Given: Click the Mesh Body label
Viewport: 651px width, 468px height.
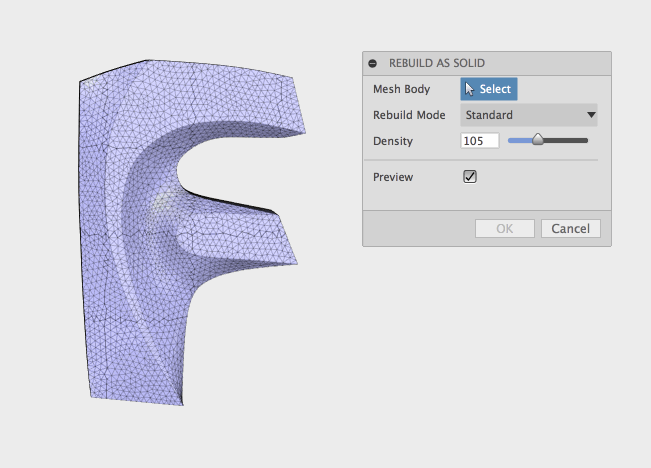Looking at the screenshot, I should click(402, 89).
